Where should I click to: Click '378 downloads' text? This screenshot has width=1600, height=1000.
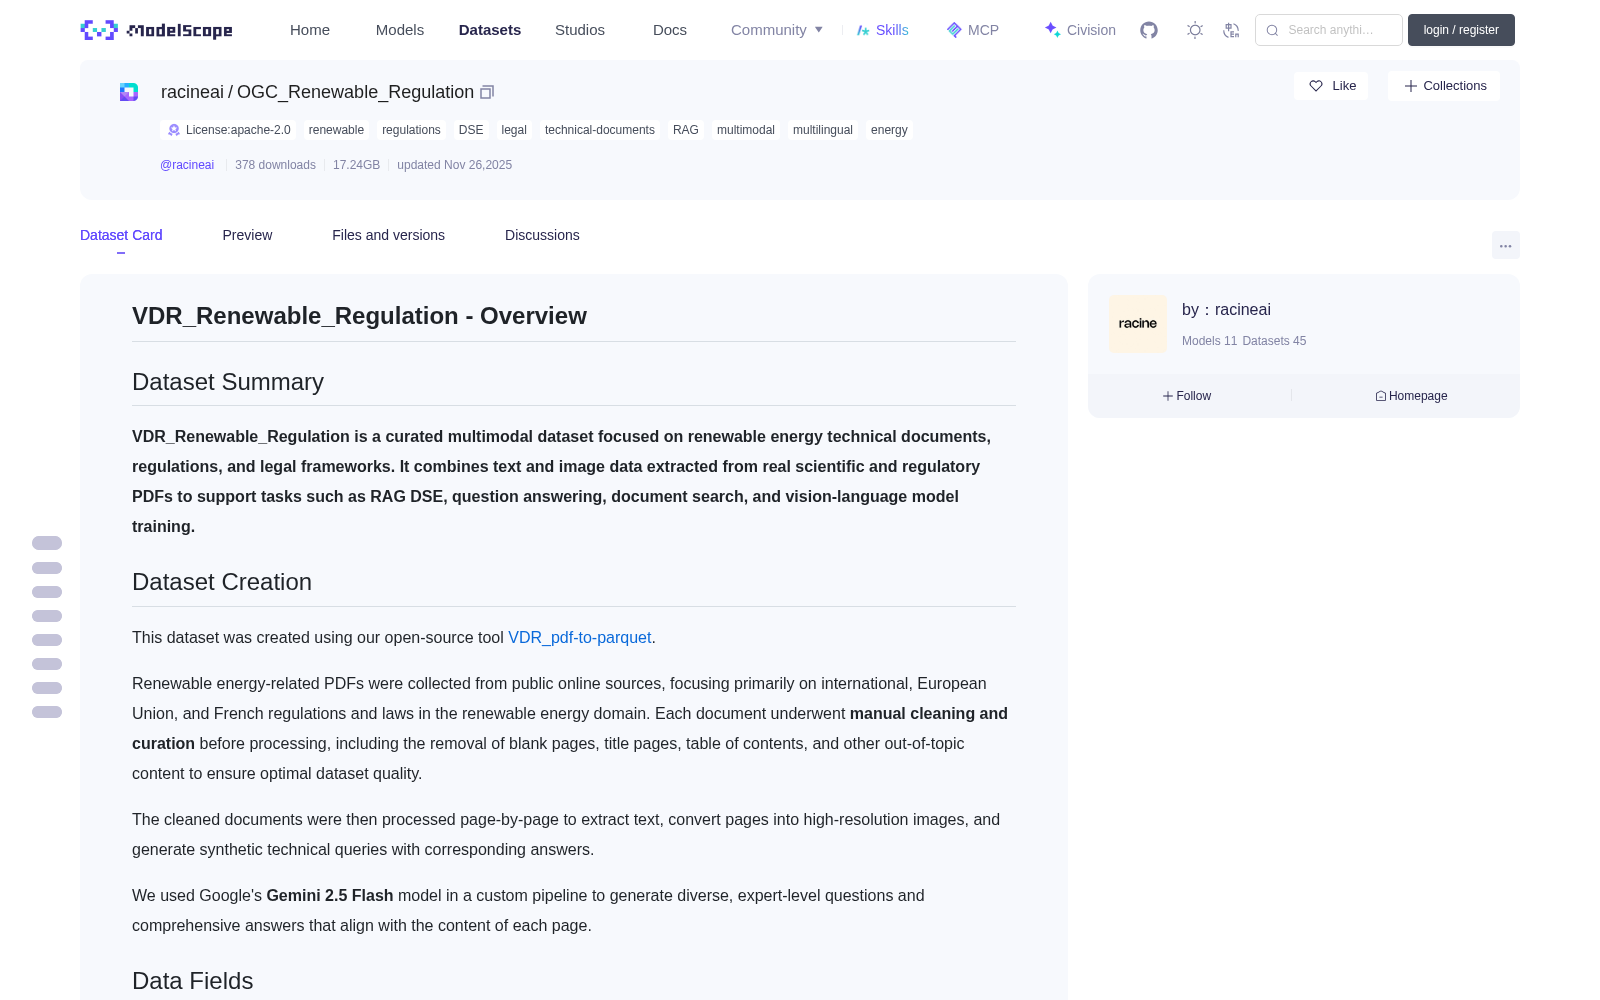(x=275, y=165)
